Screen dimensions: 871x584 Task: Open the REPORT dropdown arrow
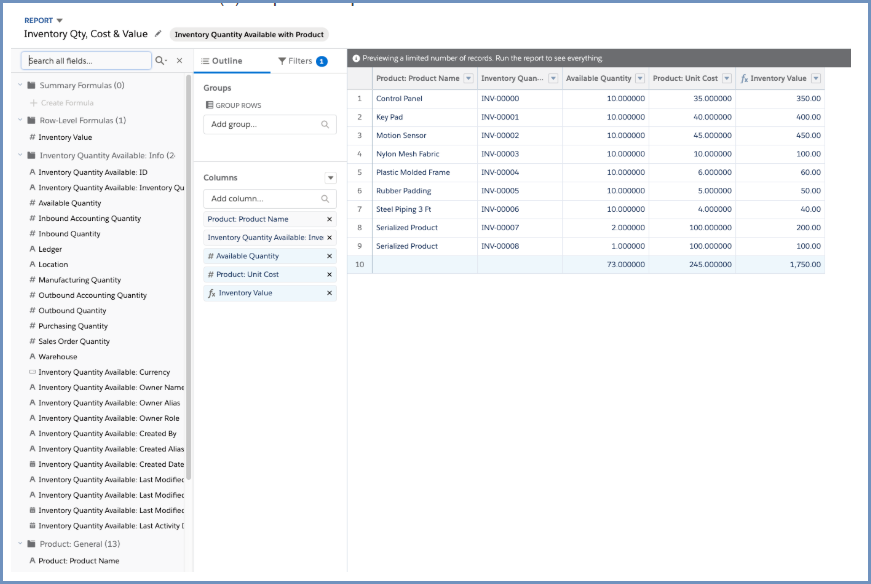tap(59, 20)
